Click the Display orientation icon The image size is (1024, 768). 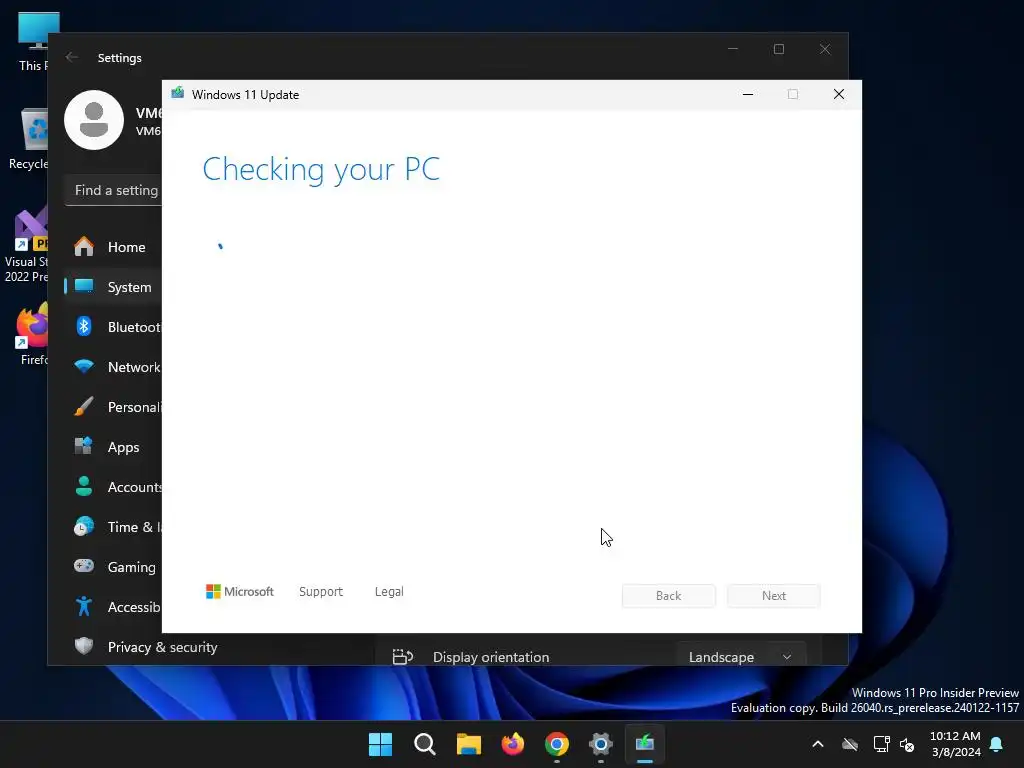pos(402,656)
